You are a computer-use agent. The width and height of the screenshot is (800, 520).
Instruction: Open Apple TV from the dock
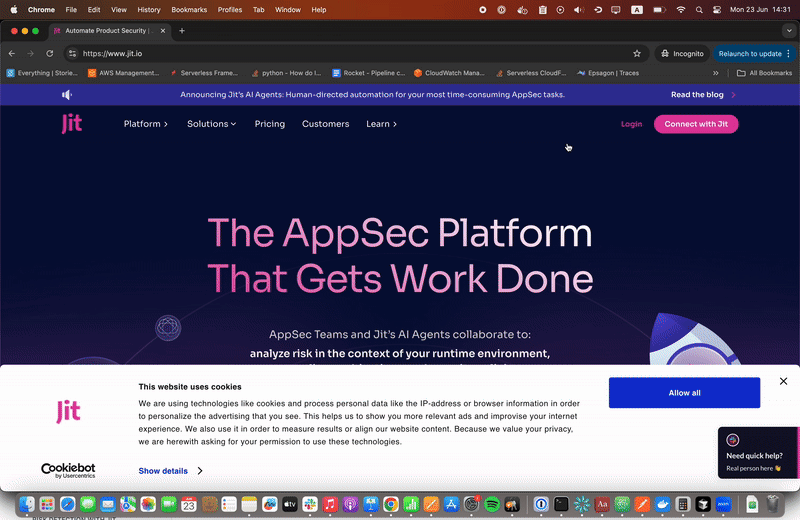click(x=290, y=504)
